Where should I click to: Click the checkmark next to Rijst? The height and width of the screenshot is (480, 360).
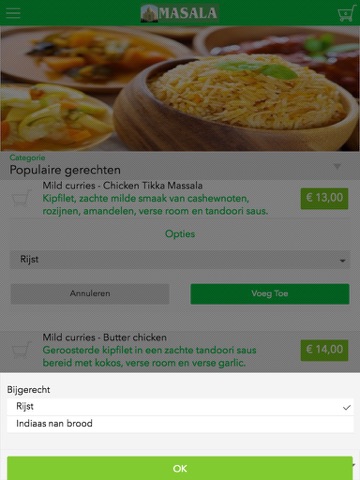click(x=347, y=407)
